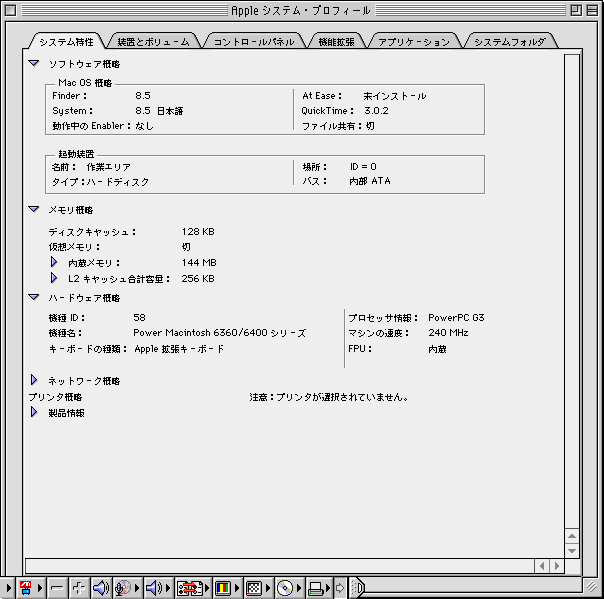Viewport: 604px width, 599px height.
Task: Click the Finder version value 8.5
Action: (143, 96)
